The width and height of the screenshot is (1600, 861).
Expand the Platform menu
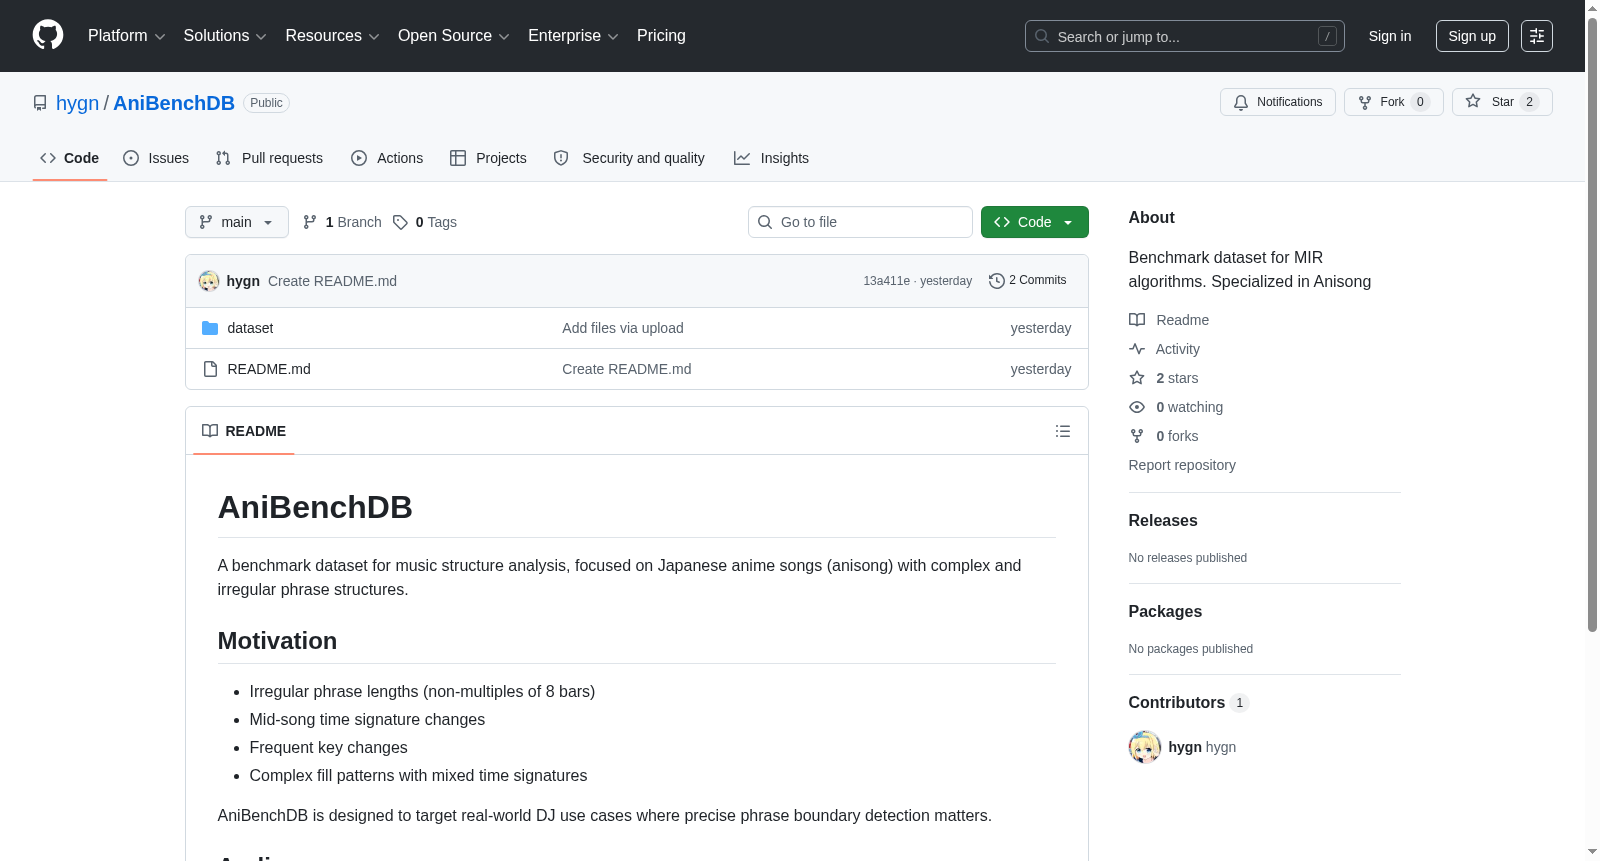(x=127, y=36)
